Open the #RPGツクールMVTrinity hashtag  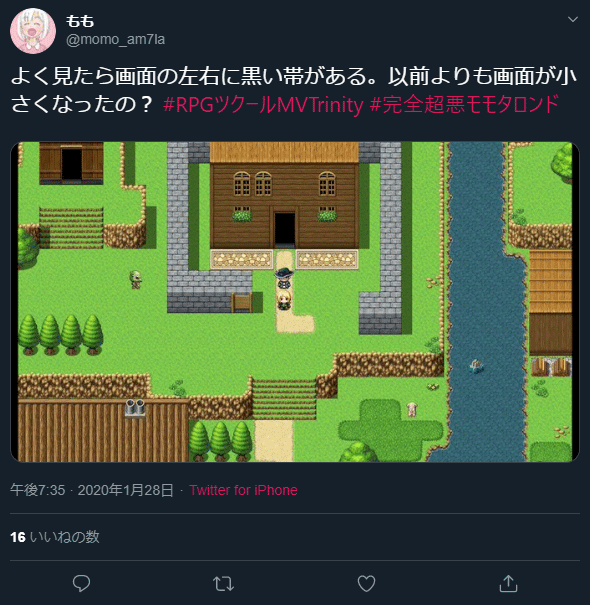(263, 105)
